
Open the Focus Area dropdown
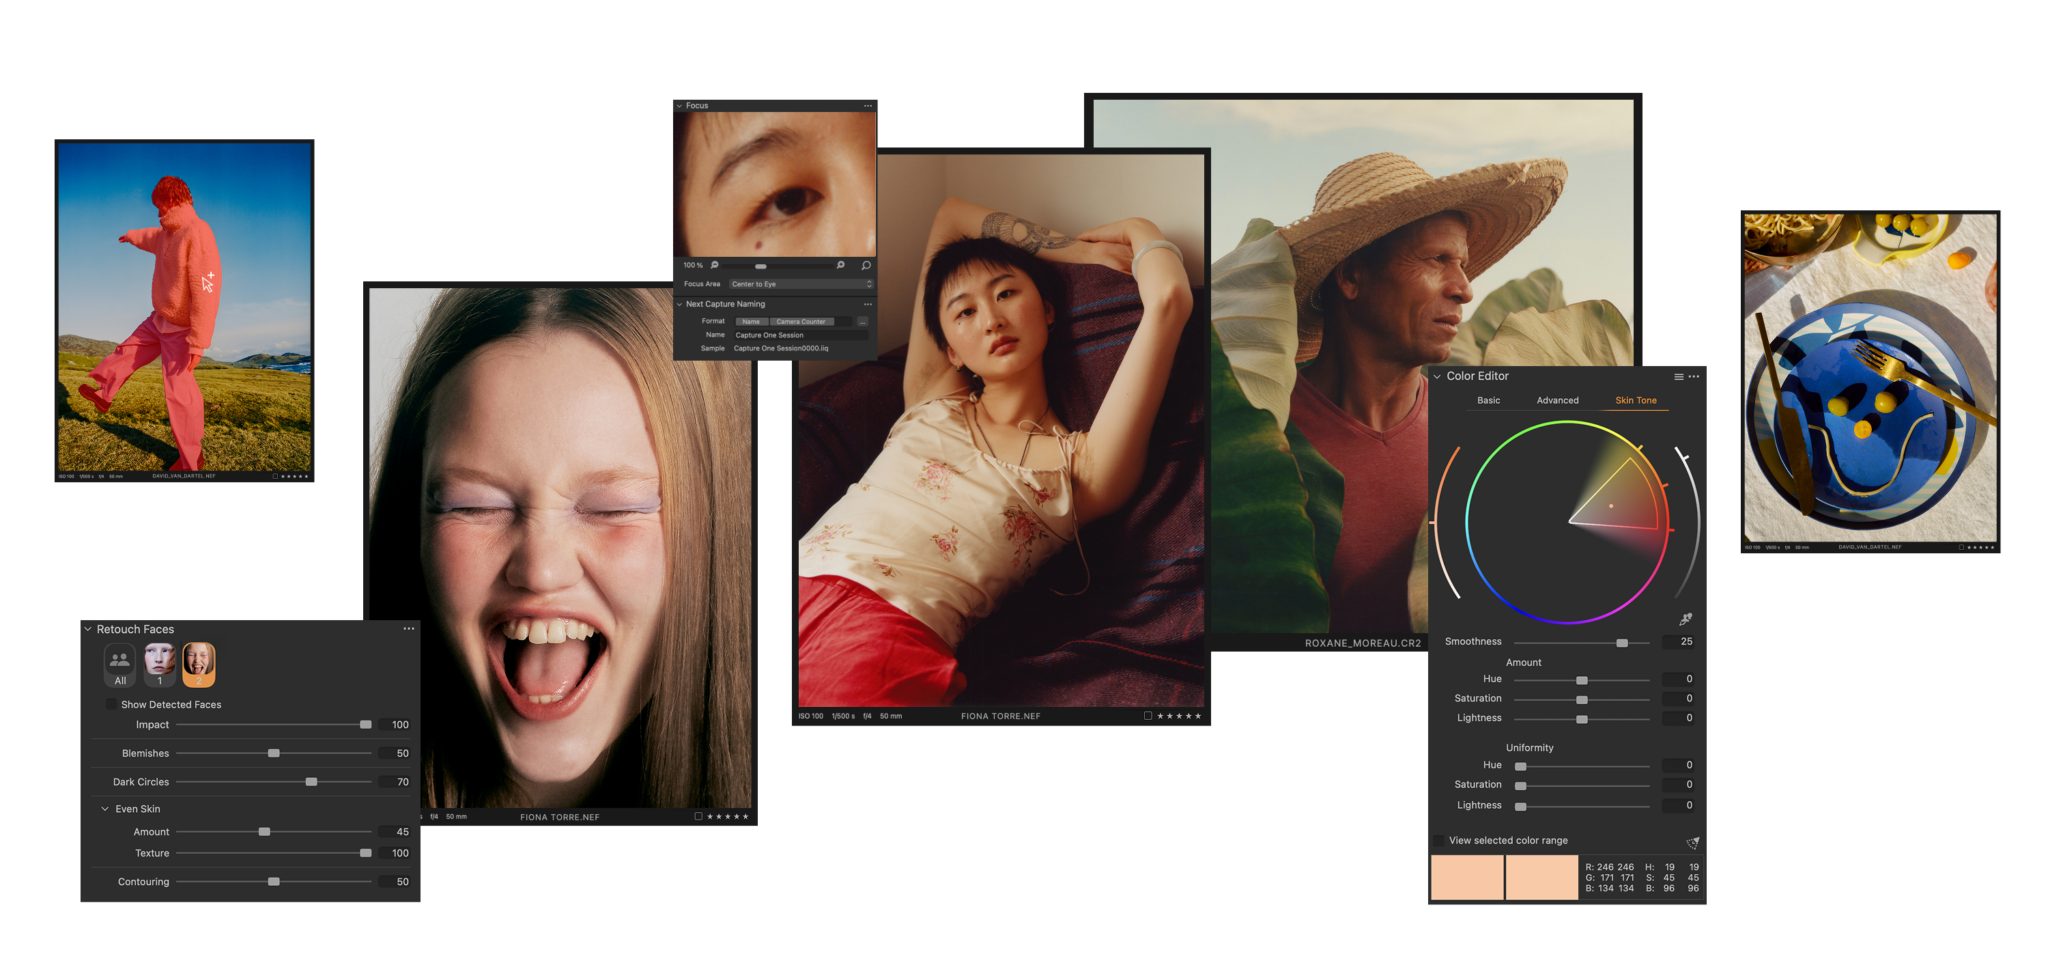(x=800, y=284)
